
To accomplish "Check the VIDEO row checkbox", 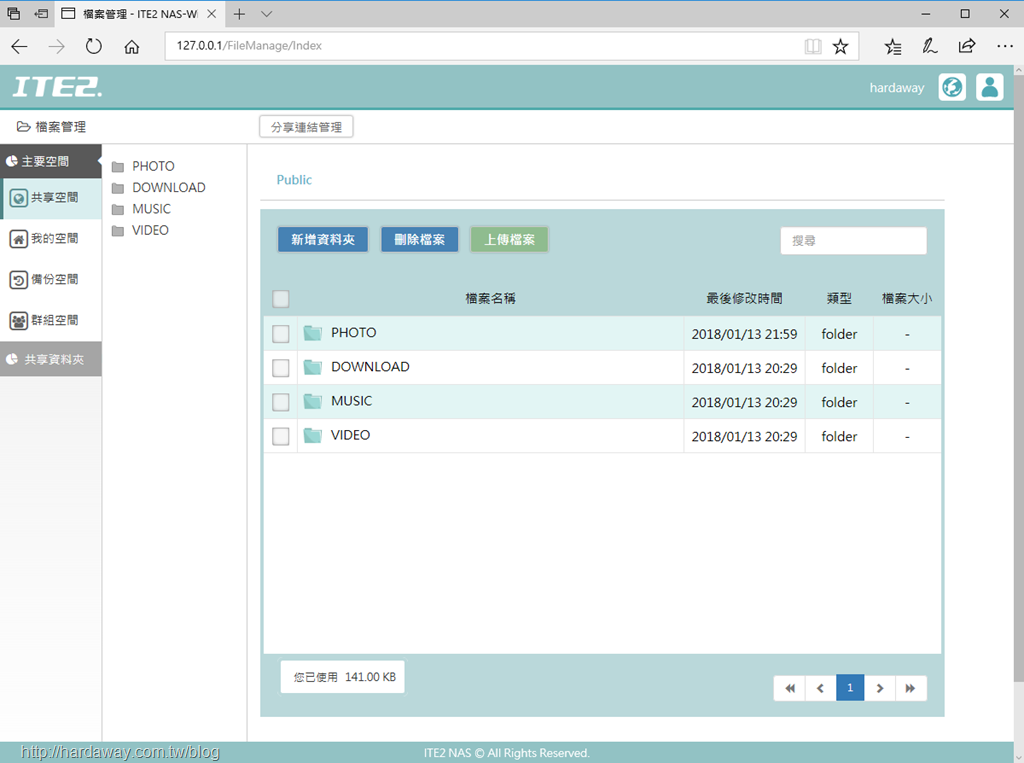I will point(281,436).
